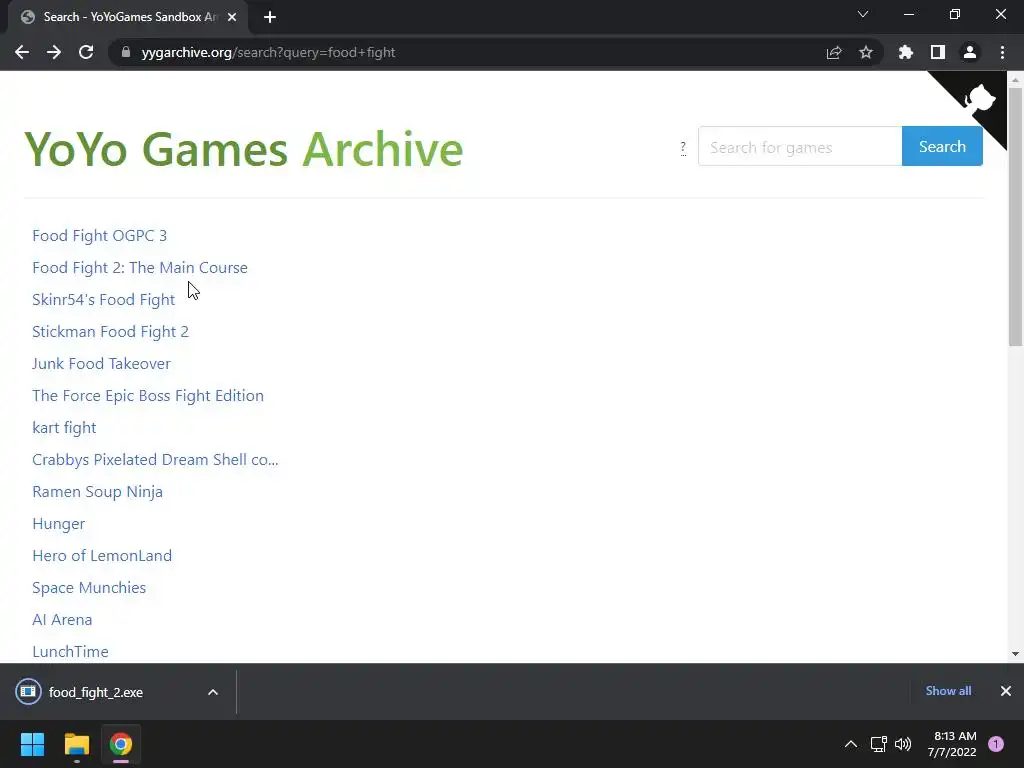Open Hero of LemonLand

[x=102, y=556]
